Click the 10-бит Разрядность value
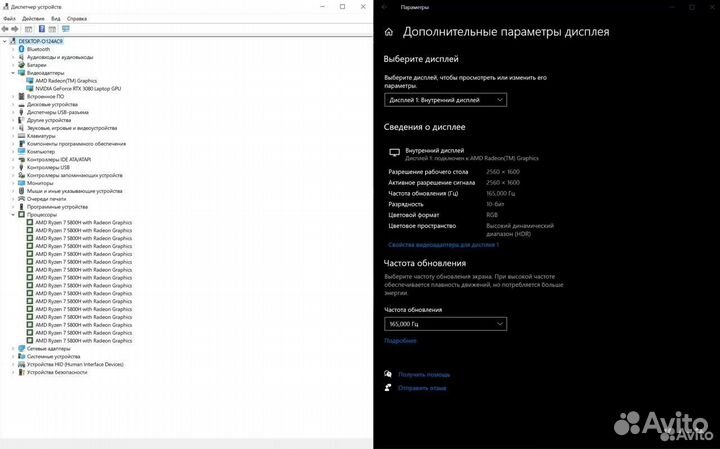The width and height of the screenshot is (720, 449). click(495, 204)
